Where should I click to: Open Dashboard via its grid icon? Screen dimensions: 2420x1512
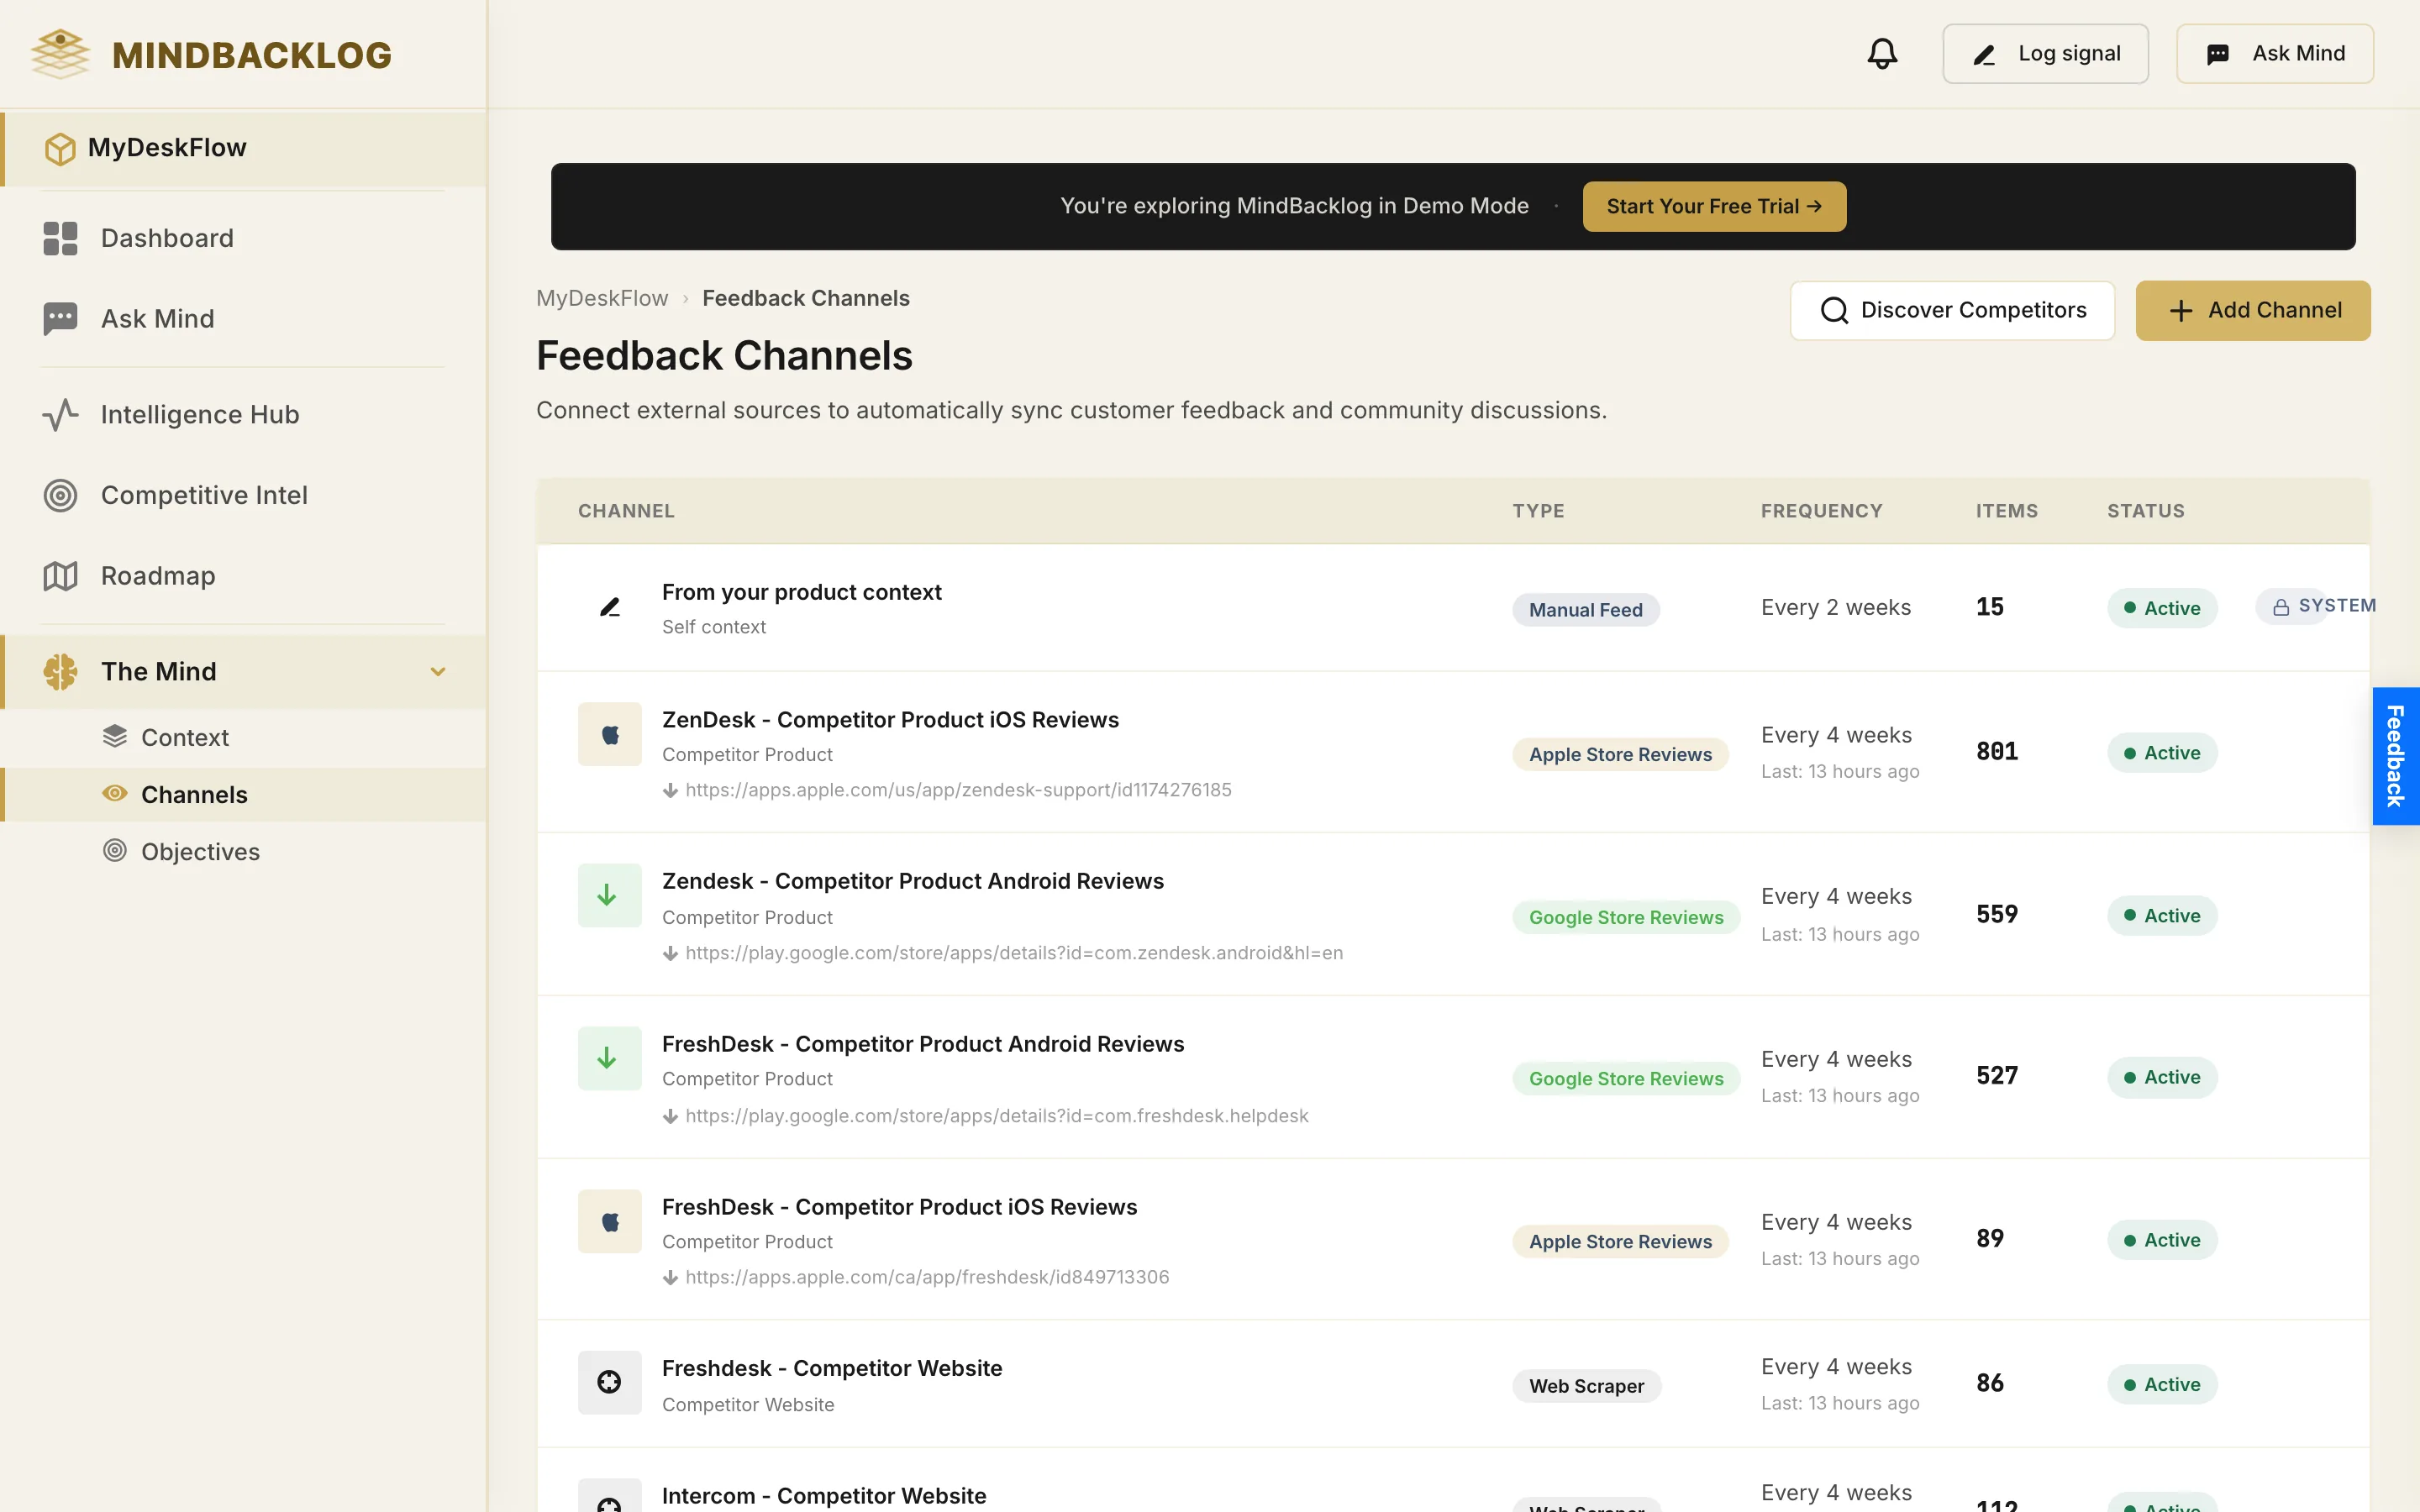pyautogui.click(x=60, y=238)
